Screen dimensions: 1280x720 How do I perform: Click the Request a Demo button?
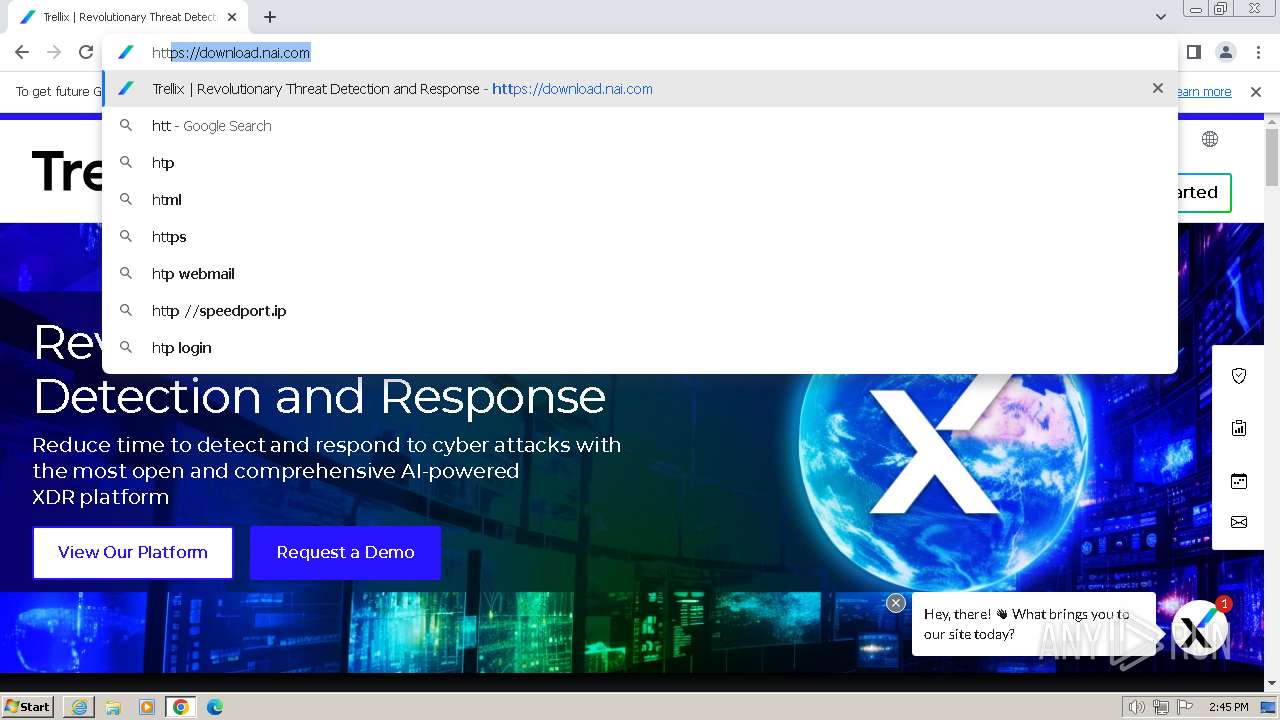346,553
